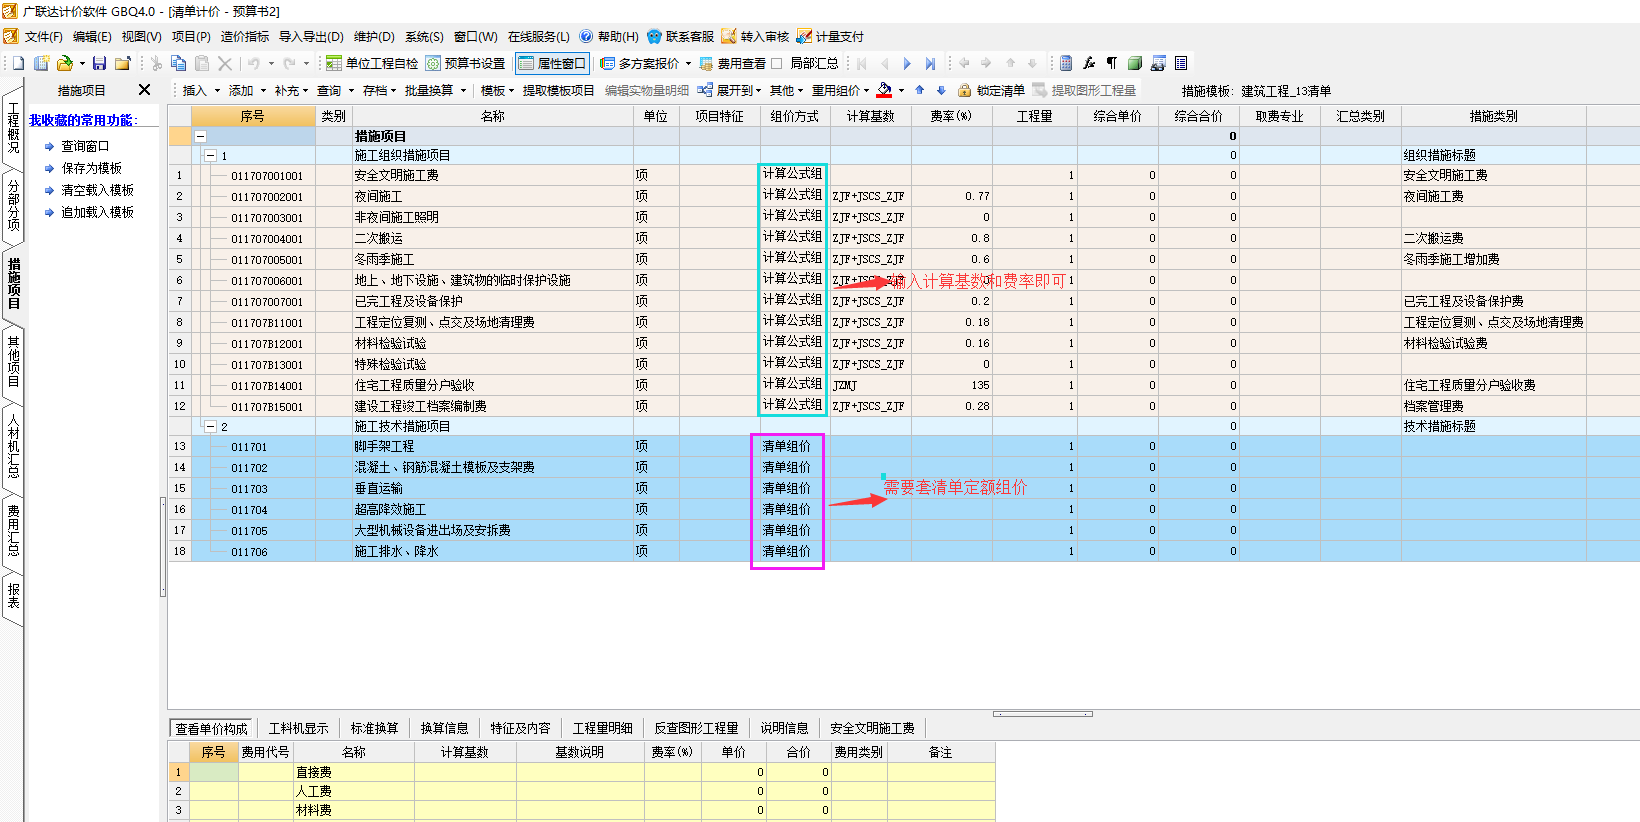The width and height of the screenshot is (1640, 822).
Task: Click the Save floppy disk icon
Action: 99,63
